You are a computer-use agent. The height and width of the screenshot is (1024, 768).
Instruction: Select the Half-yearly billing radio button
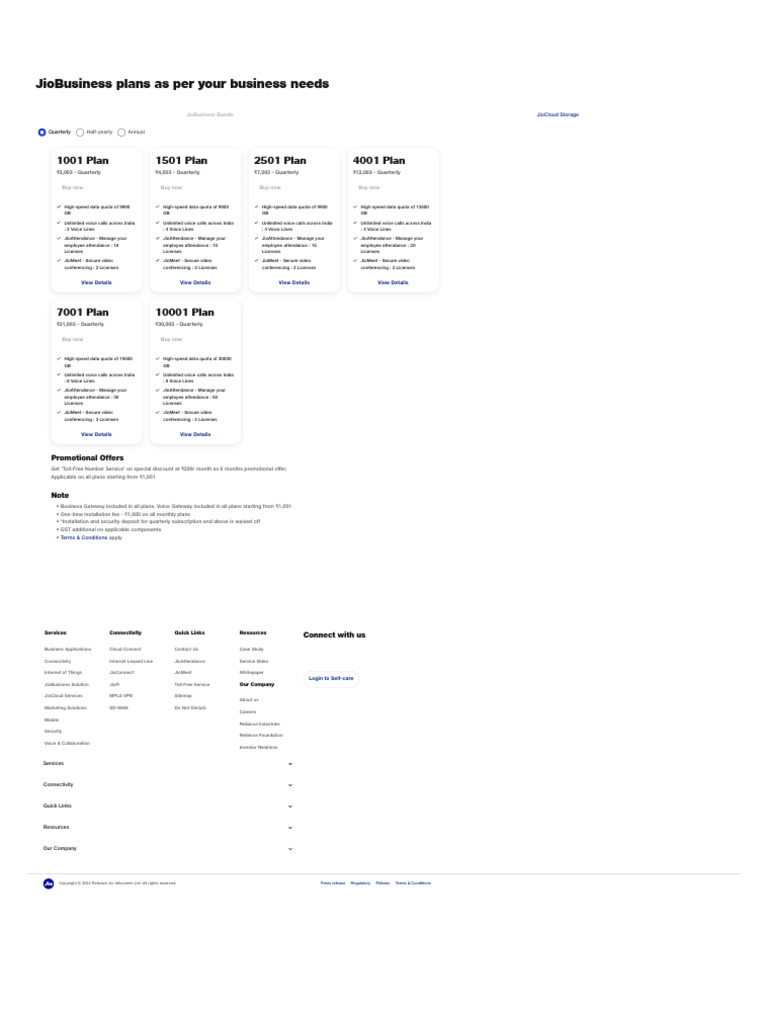pyautogui.click(x=80, y=132)
